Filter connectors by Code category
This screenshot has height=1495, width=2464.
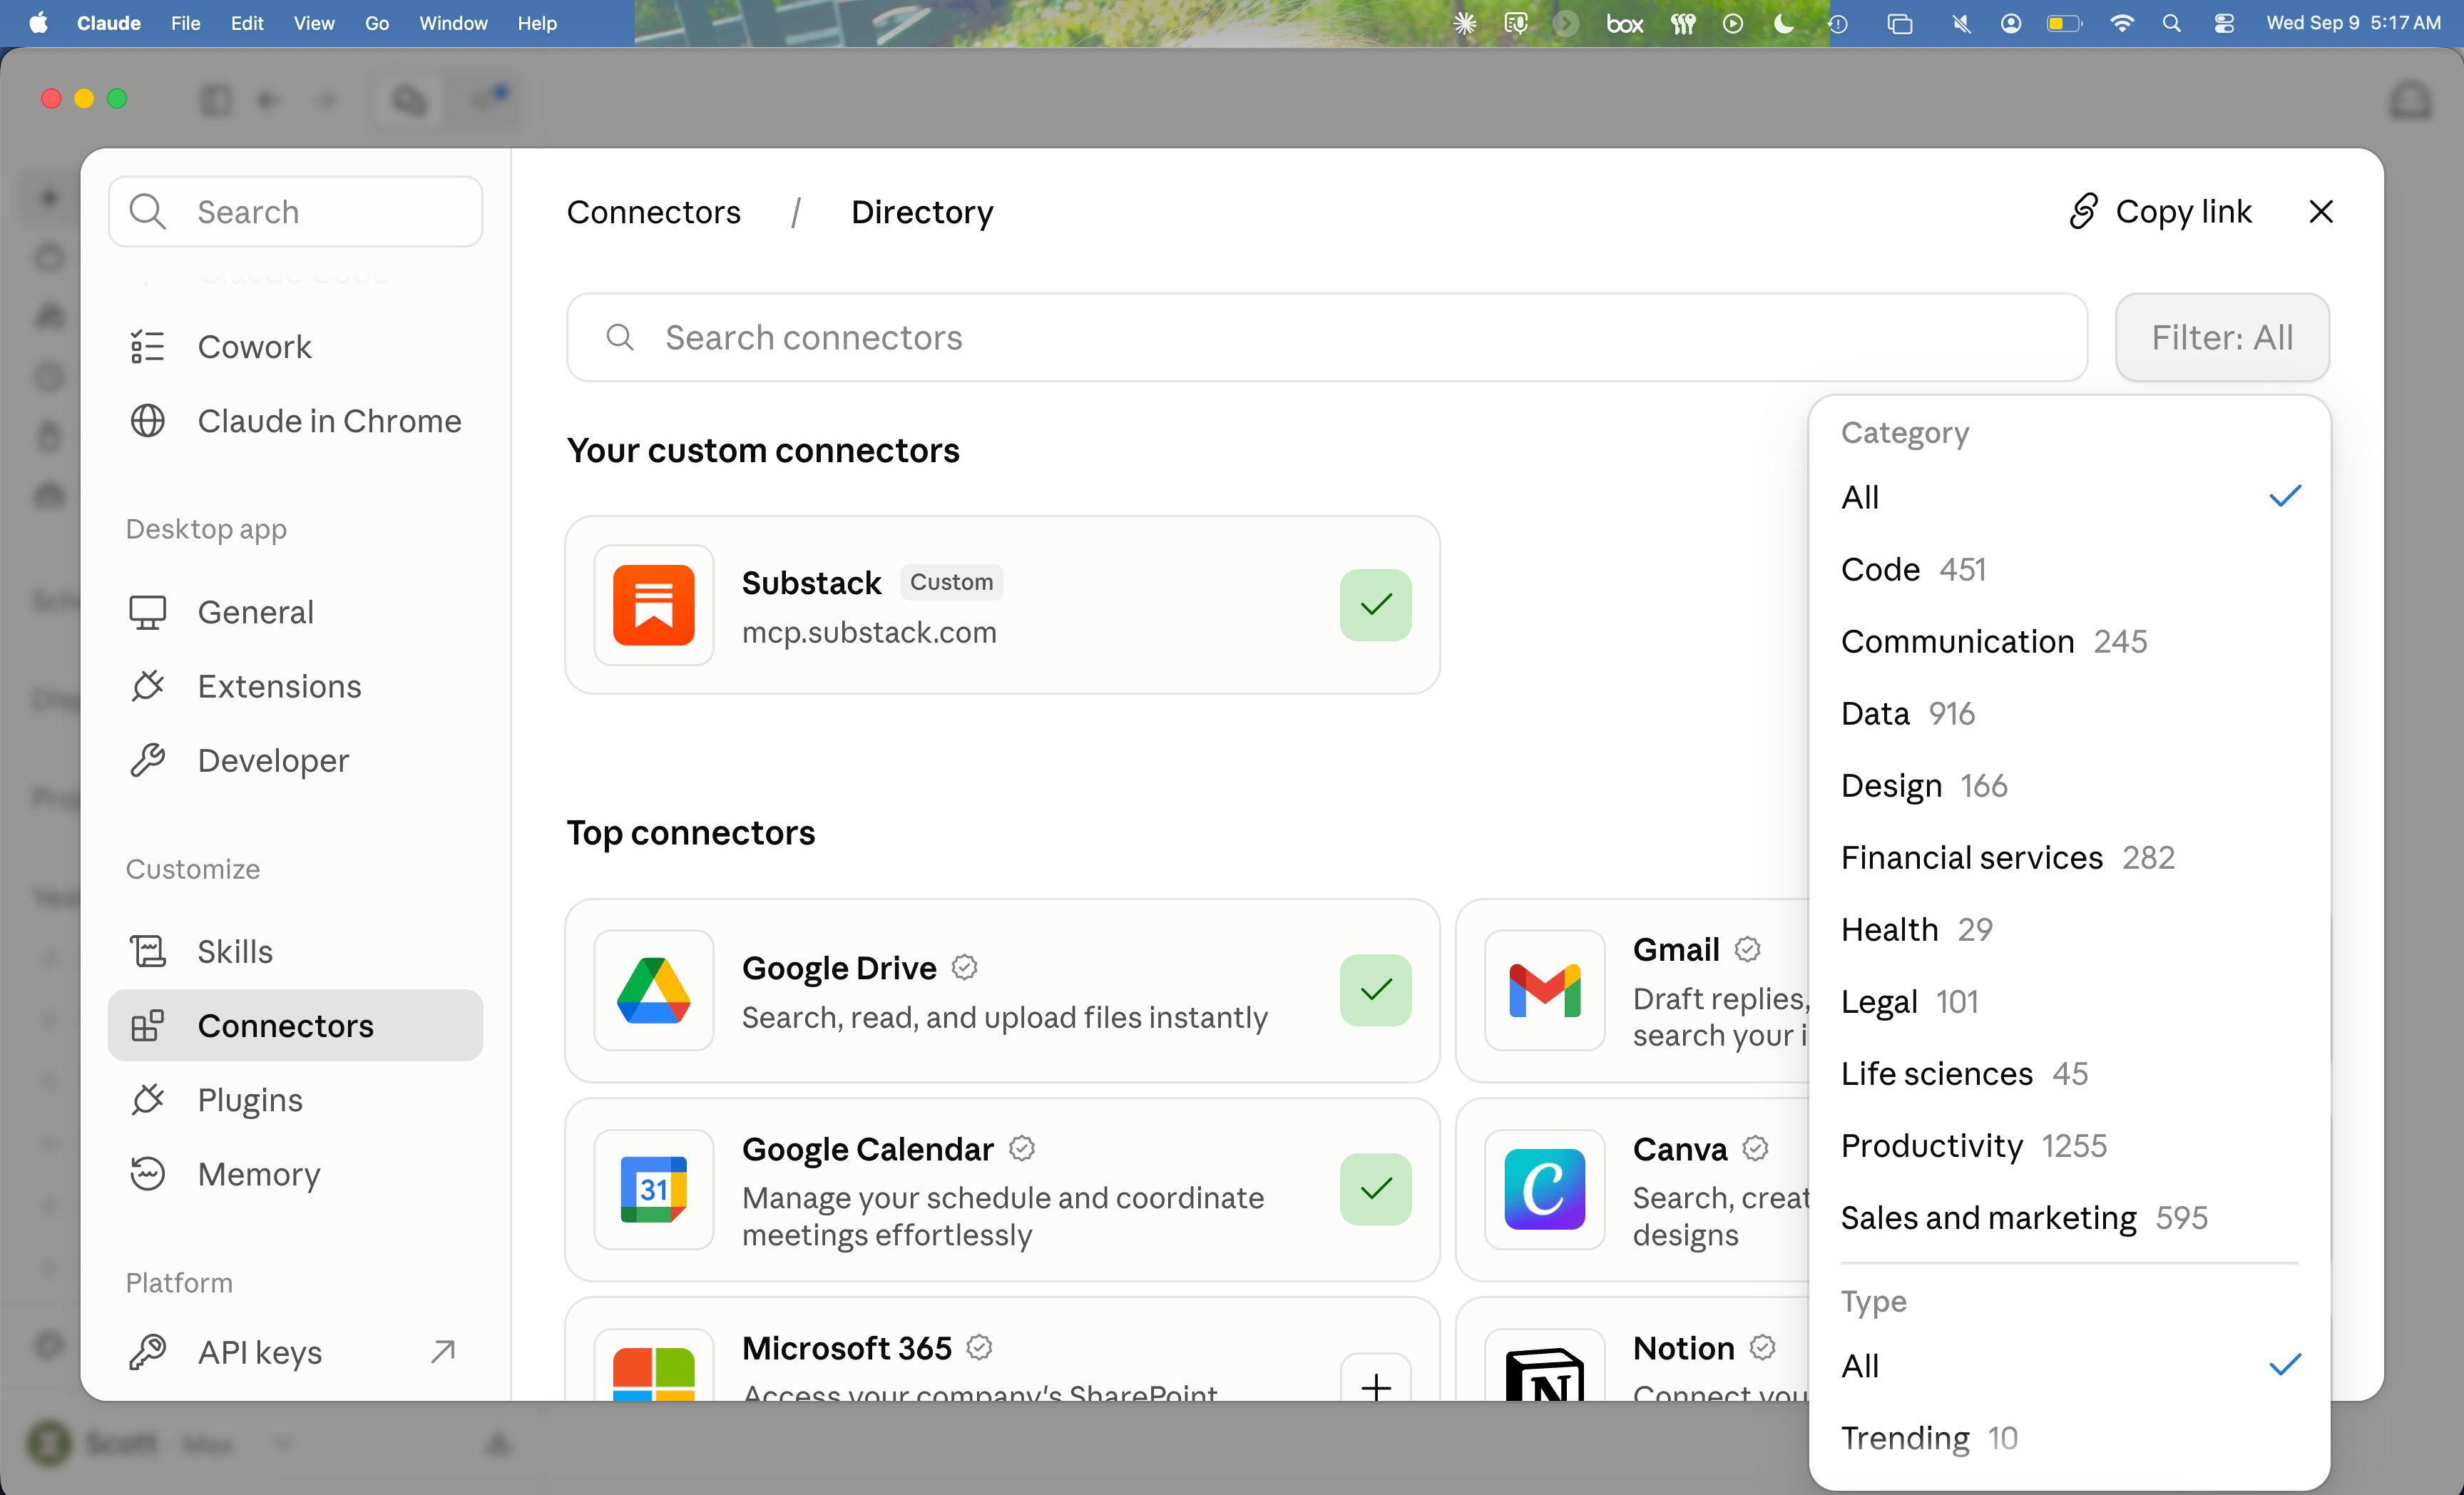click(x=2070, y=569)
